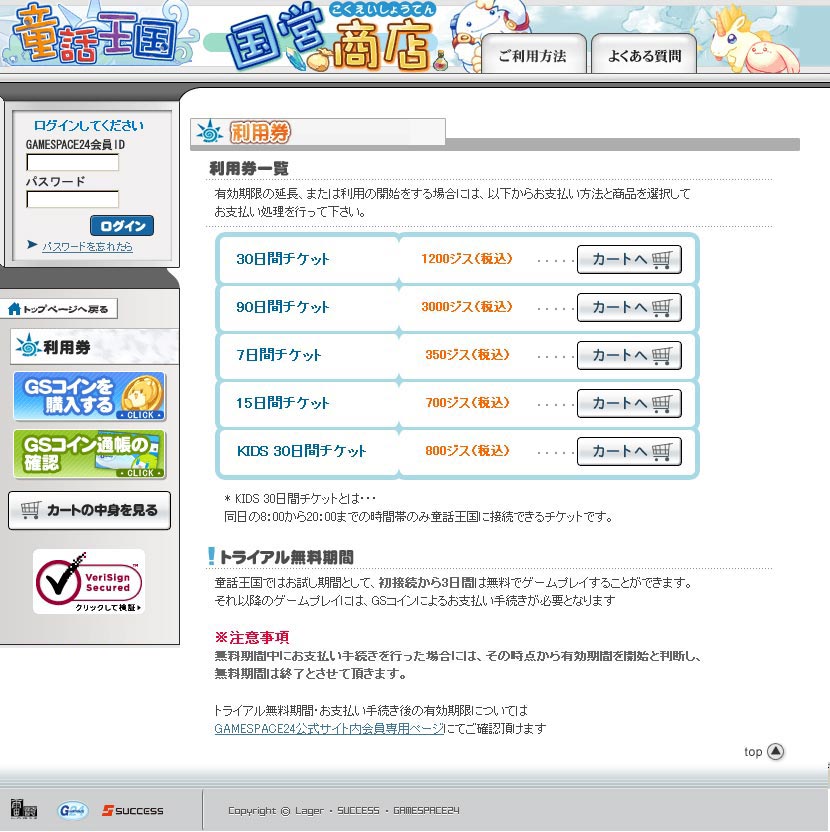Add 90日間チケット to cart
This screenshot has height=832, width=830.
tap(629, 307)
